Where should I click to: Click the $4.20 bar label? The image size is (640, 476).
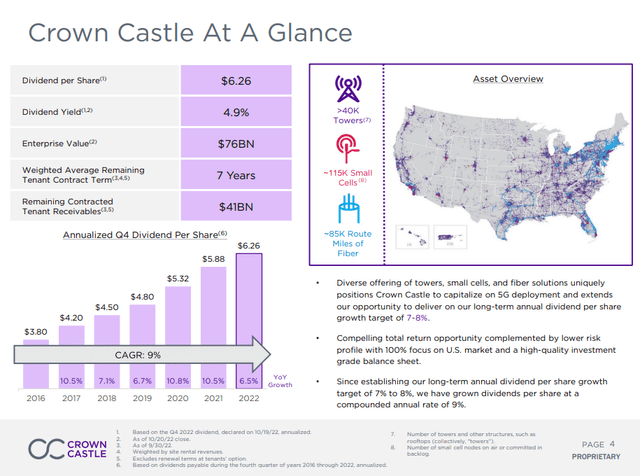[71, 318]
